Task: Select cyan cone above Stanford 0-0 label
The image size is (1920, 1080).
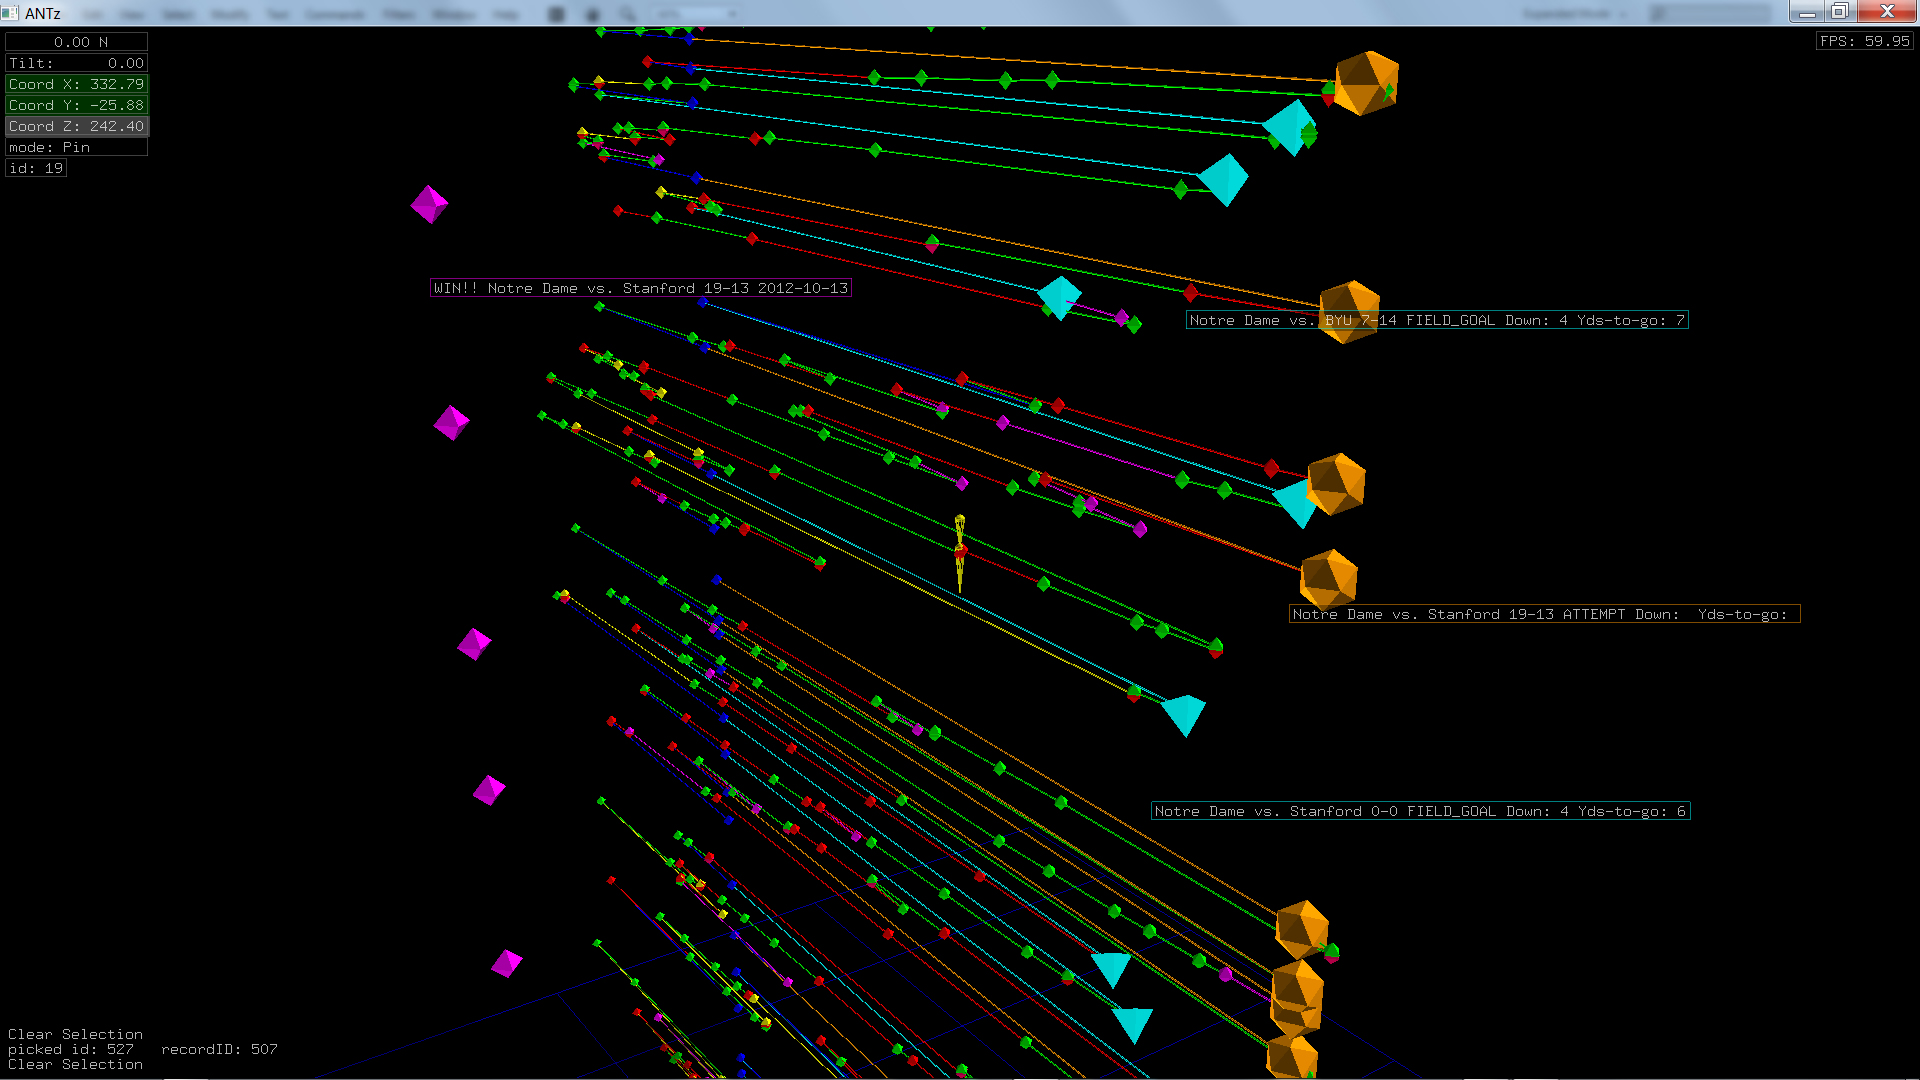Action: click(x=1184, y=714)
